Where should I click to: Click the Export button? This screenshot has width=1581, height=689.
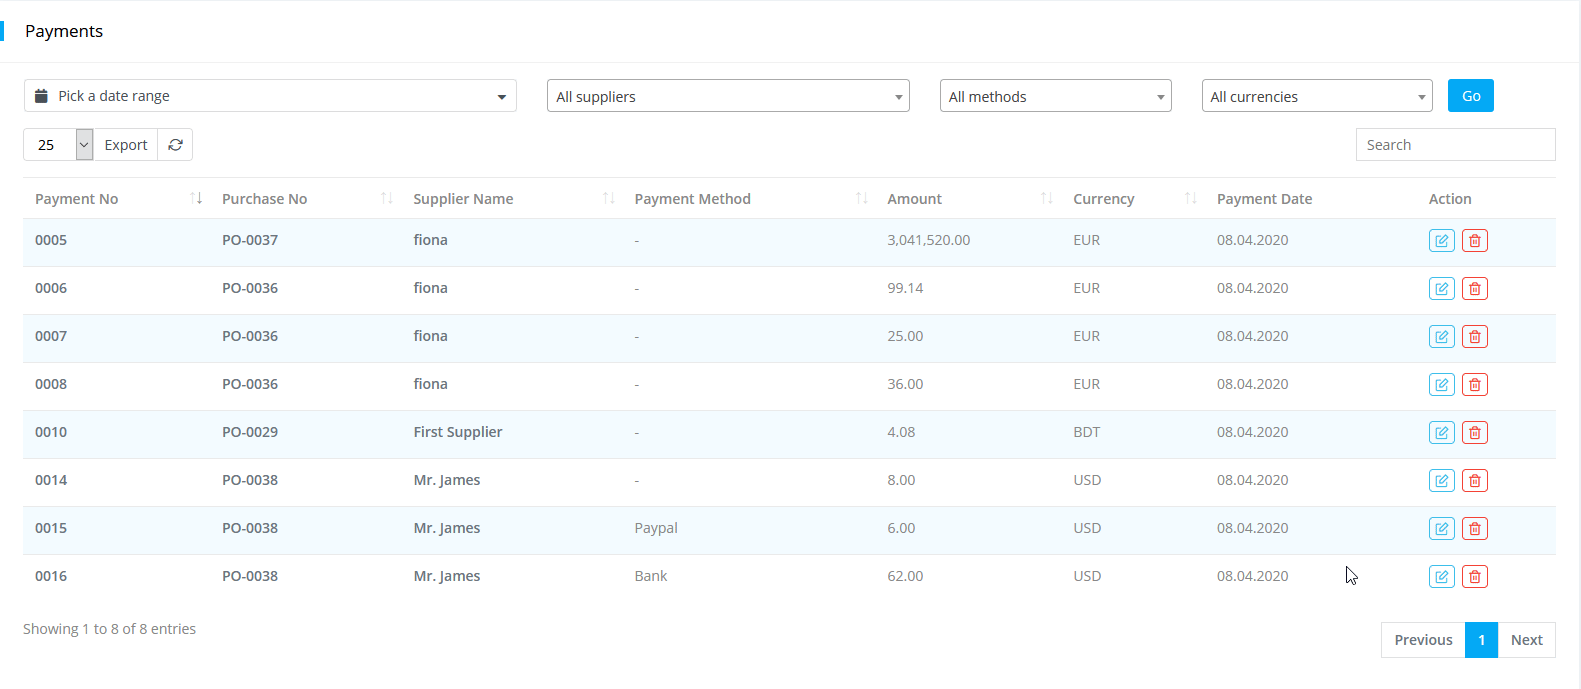click(126, 145)
